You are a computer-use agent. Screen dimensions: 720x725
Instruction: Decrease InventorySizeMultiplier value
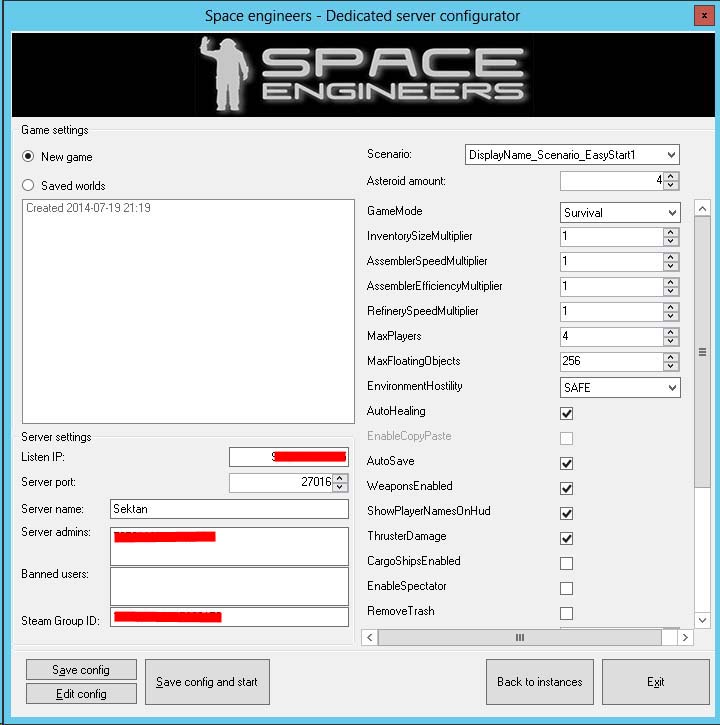(671, 241)
